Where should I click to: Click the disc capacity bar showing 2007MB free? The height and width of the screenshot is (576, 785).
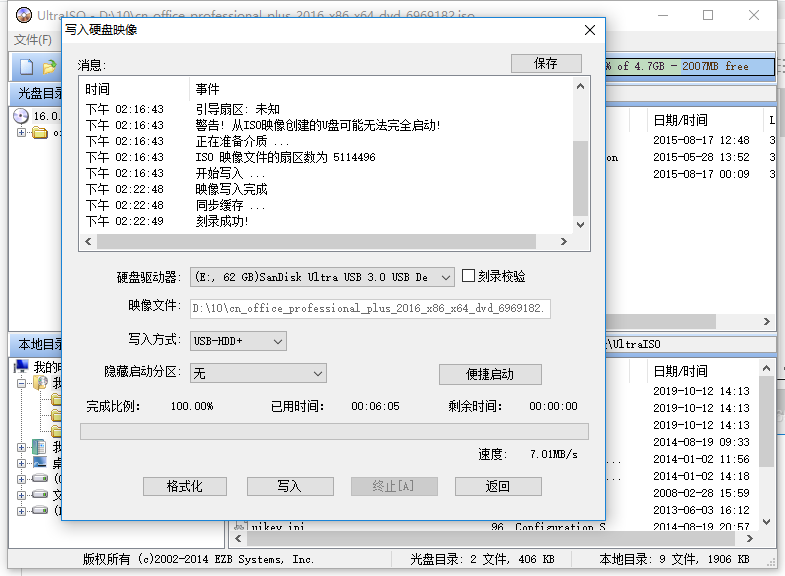click(689, 67)
